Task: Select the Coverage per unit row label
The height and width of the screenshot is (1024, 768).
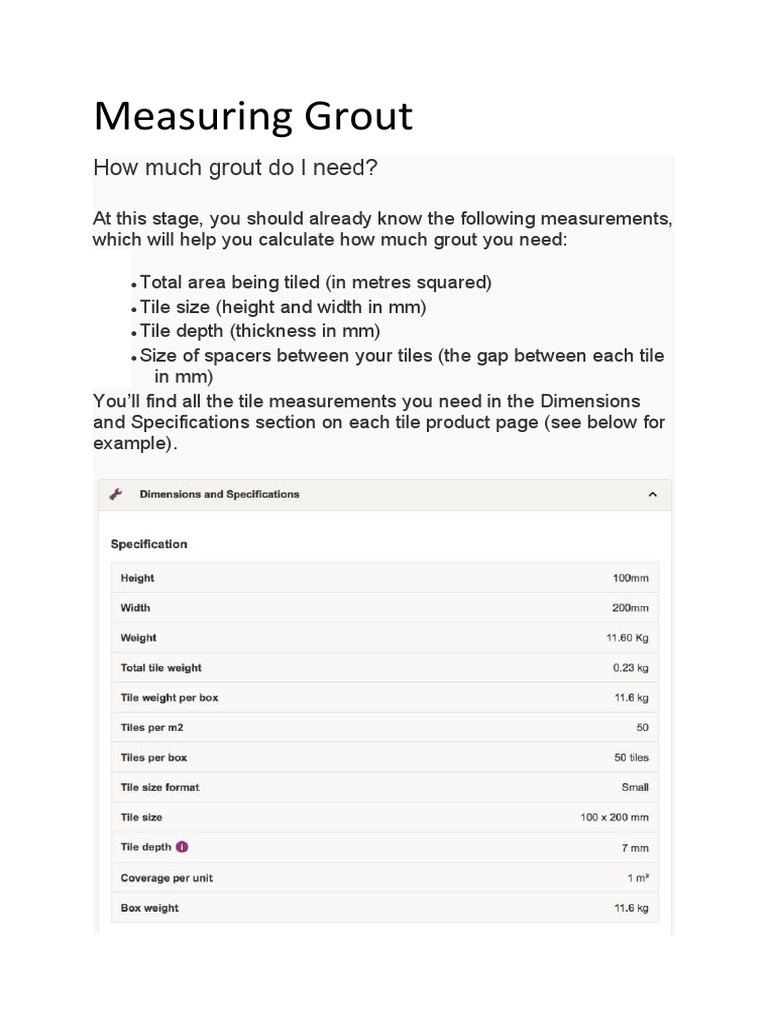Action: pos(167,878)
